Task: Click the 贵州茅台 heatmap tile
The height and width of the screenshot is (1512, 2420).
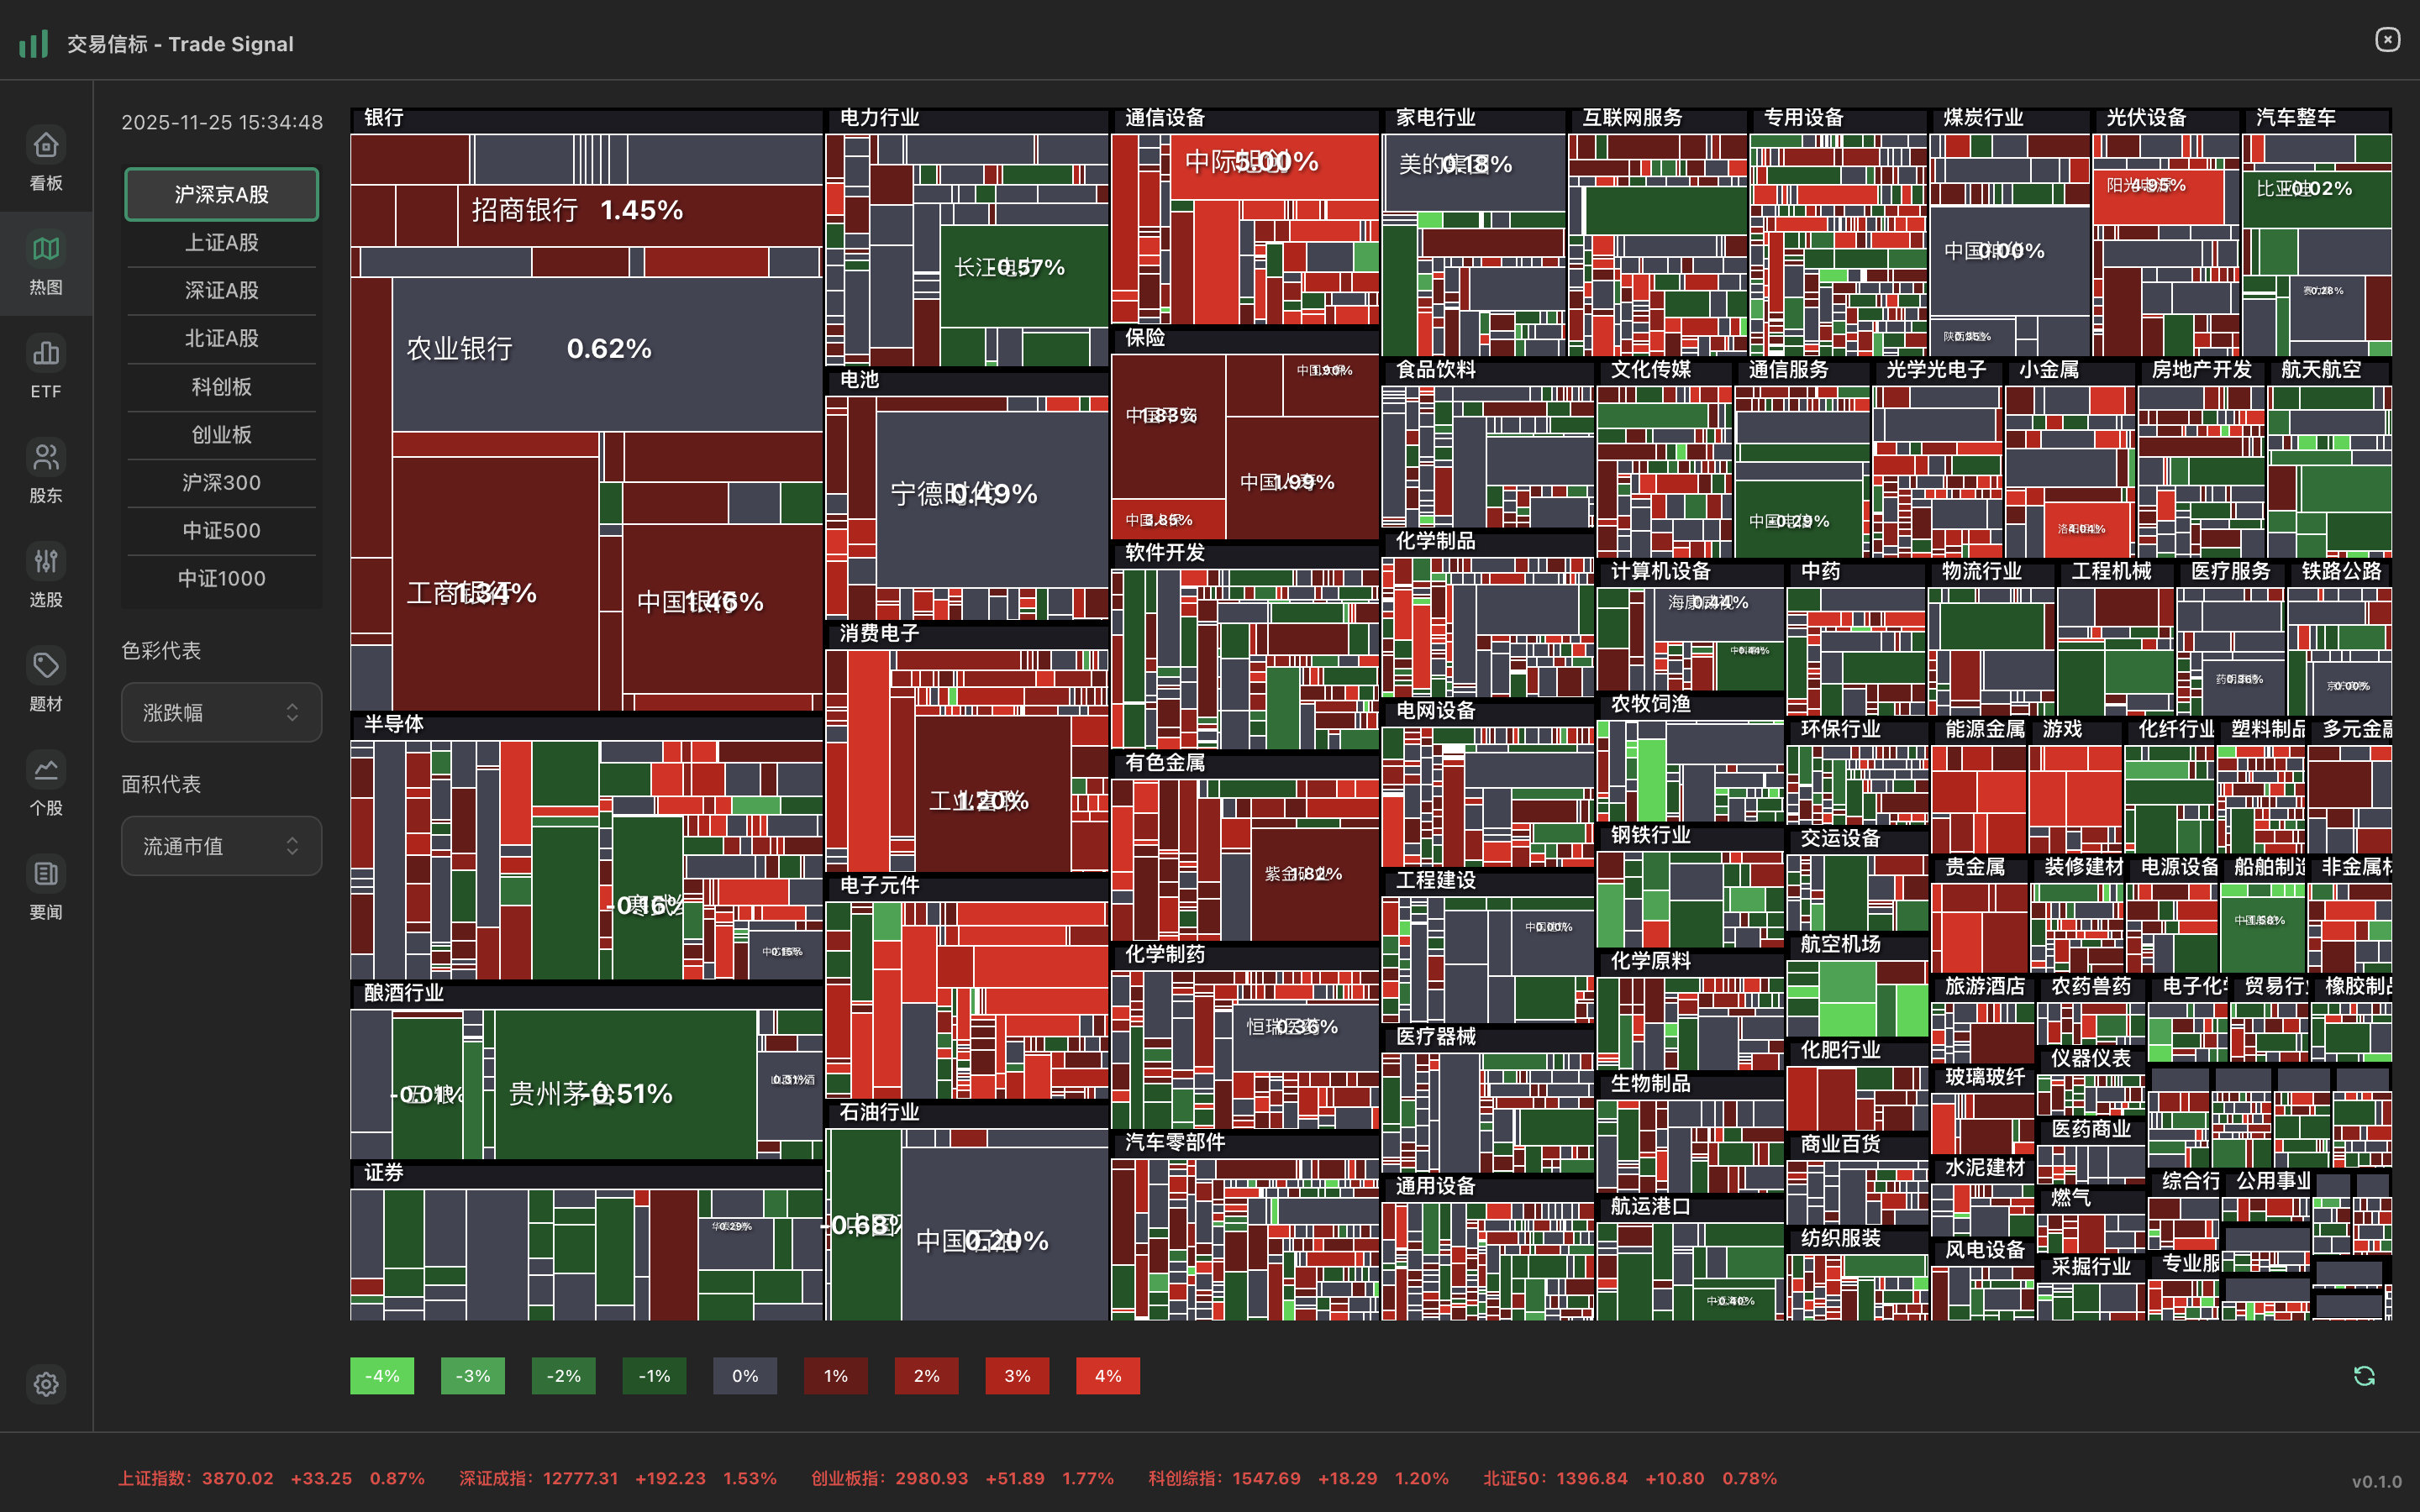Action: click(x=625, y=1085)
